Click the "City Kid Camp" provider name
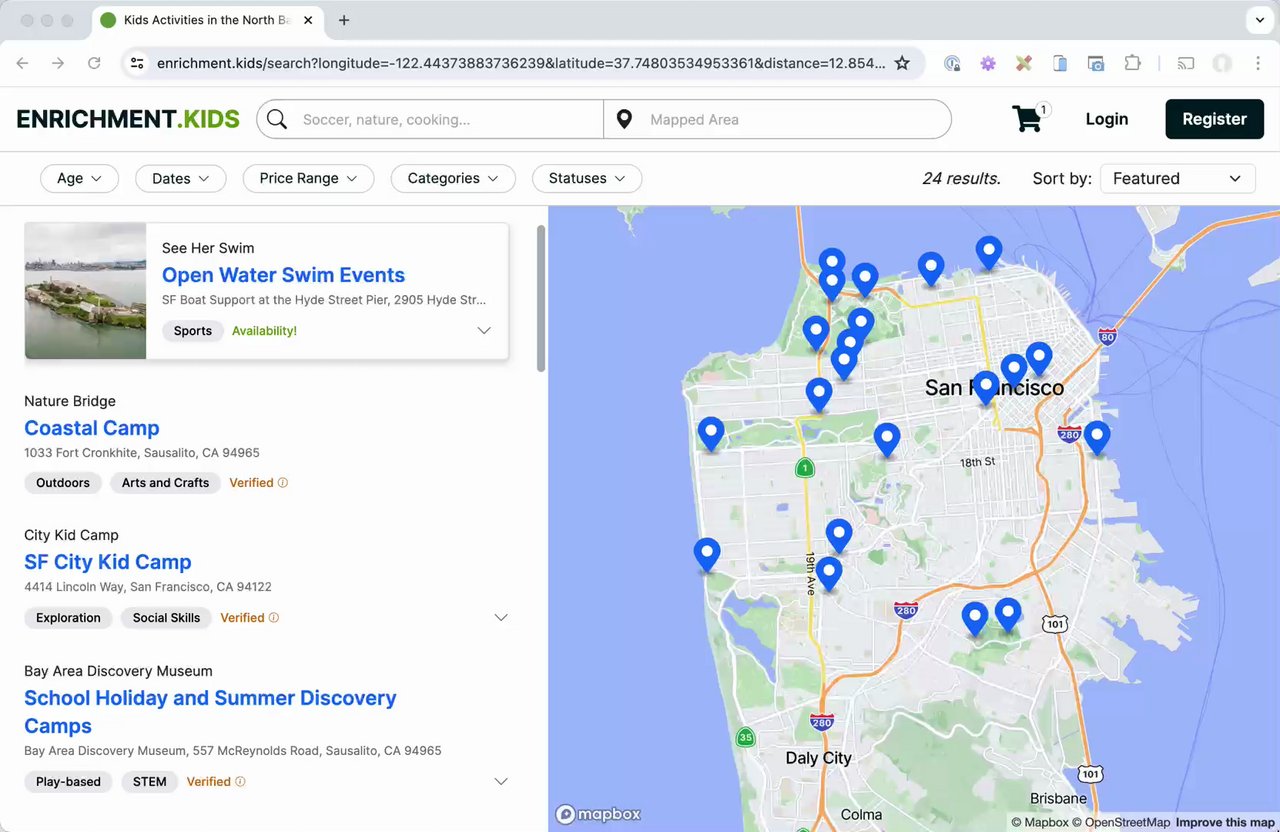The width and height of the screenshot is (1280, 832). 71,535
